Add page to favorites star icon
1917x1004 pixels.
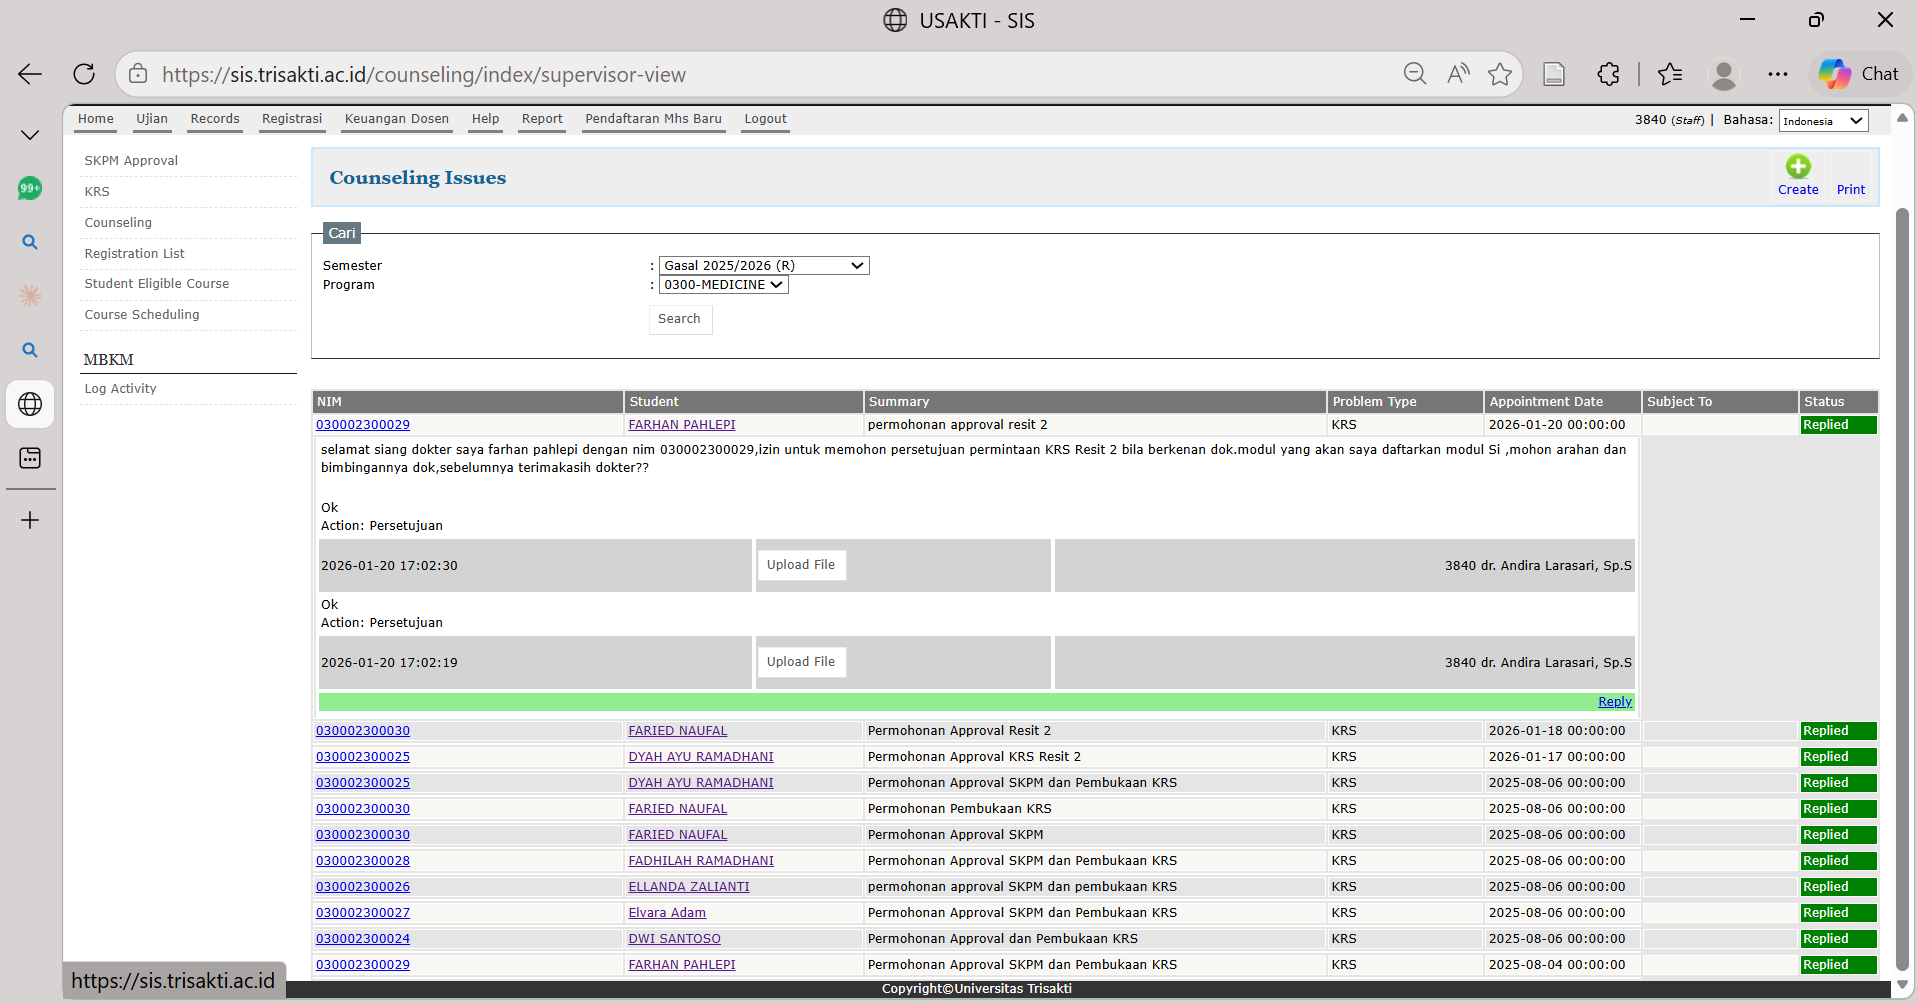1499,74
